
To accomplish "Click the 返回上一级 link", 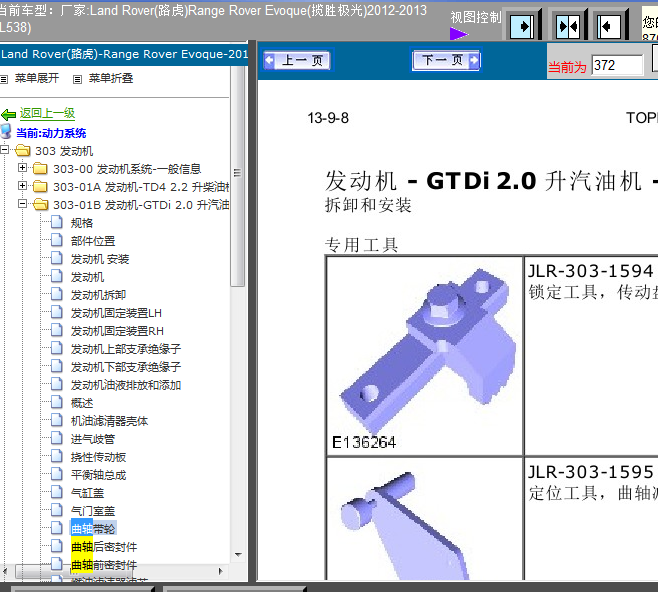I will pyautogui.click(x=47, y=113).
